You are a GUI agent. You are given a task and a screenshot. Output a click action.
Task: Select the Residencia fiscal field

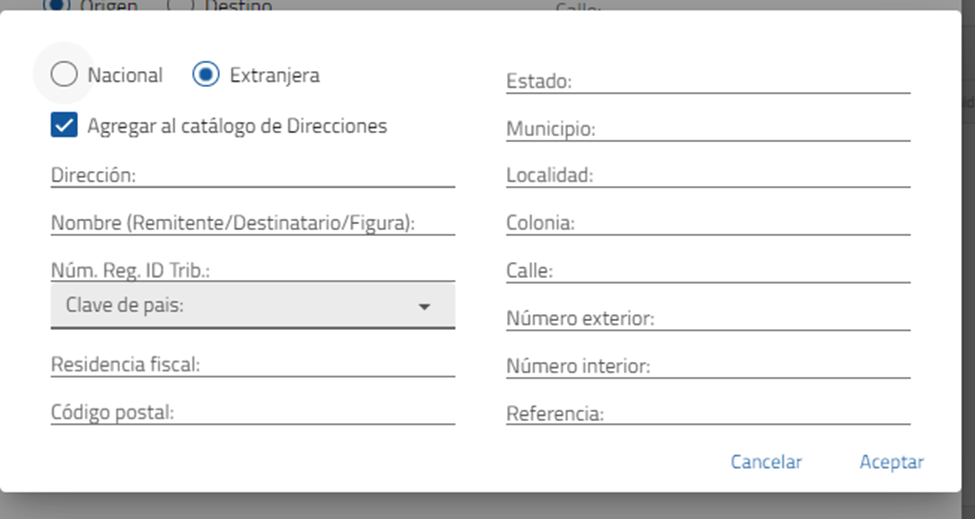tap(252, 365)
